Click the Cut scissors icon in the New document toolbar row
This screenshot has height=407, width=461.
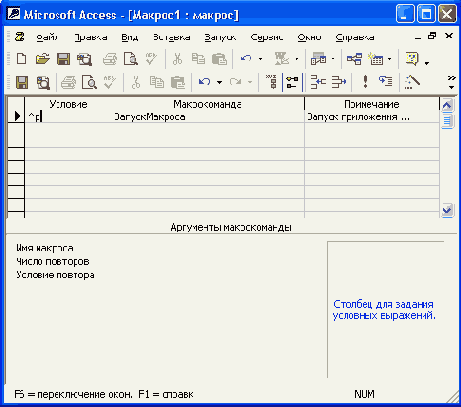point(177,59)
